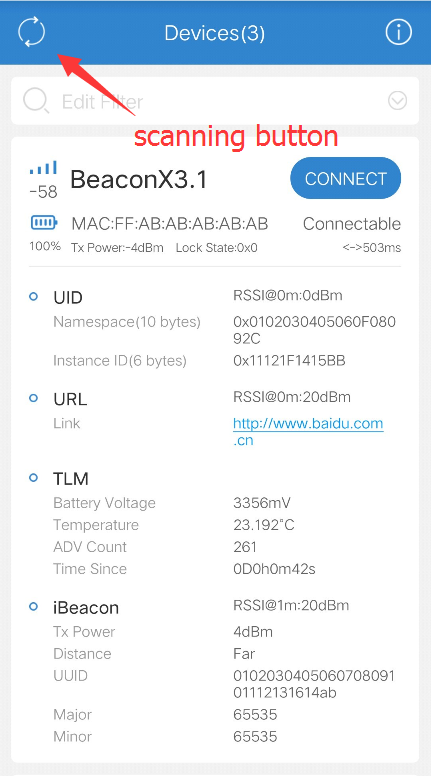
Task: Tap the MAC address text
Action: [170, 224]
